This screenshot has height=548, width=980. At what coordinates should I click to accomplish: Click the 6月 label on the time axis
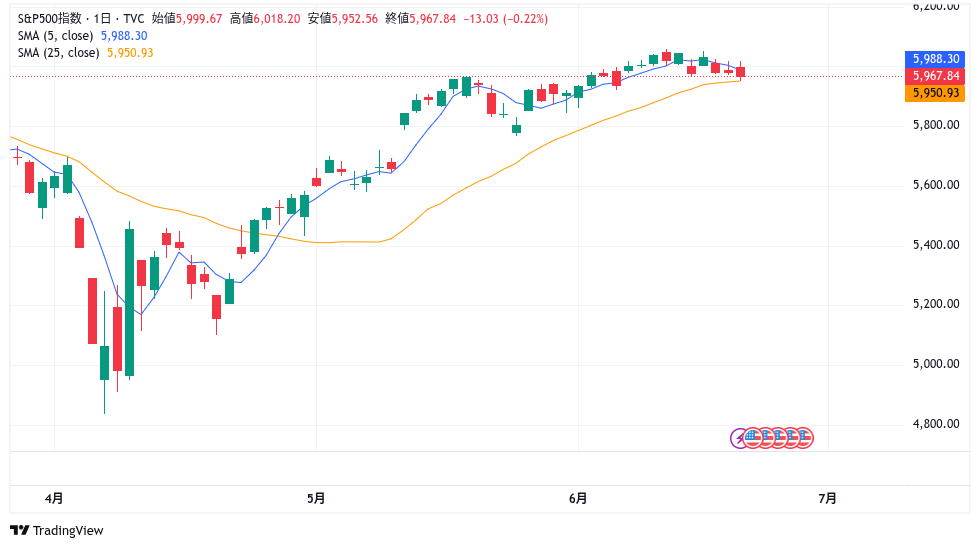point(578,499)
